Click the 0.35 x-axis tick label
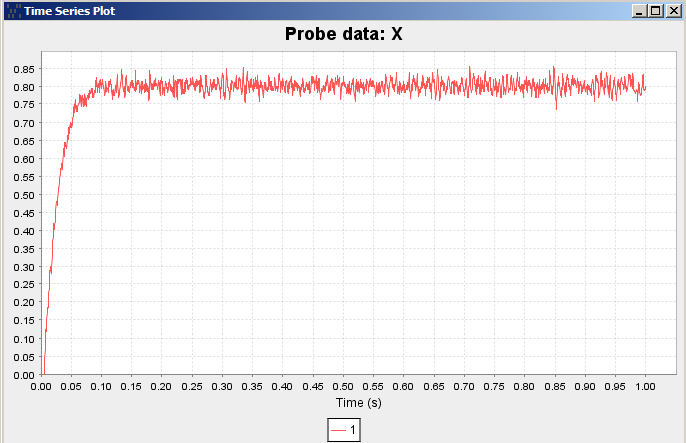 (252, 387)
